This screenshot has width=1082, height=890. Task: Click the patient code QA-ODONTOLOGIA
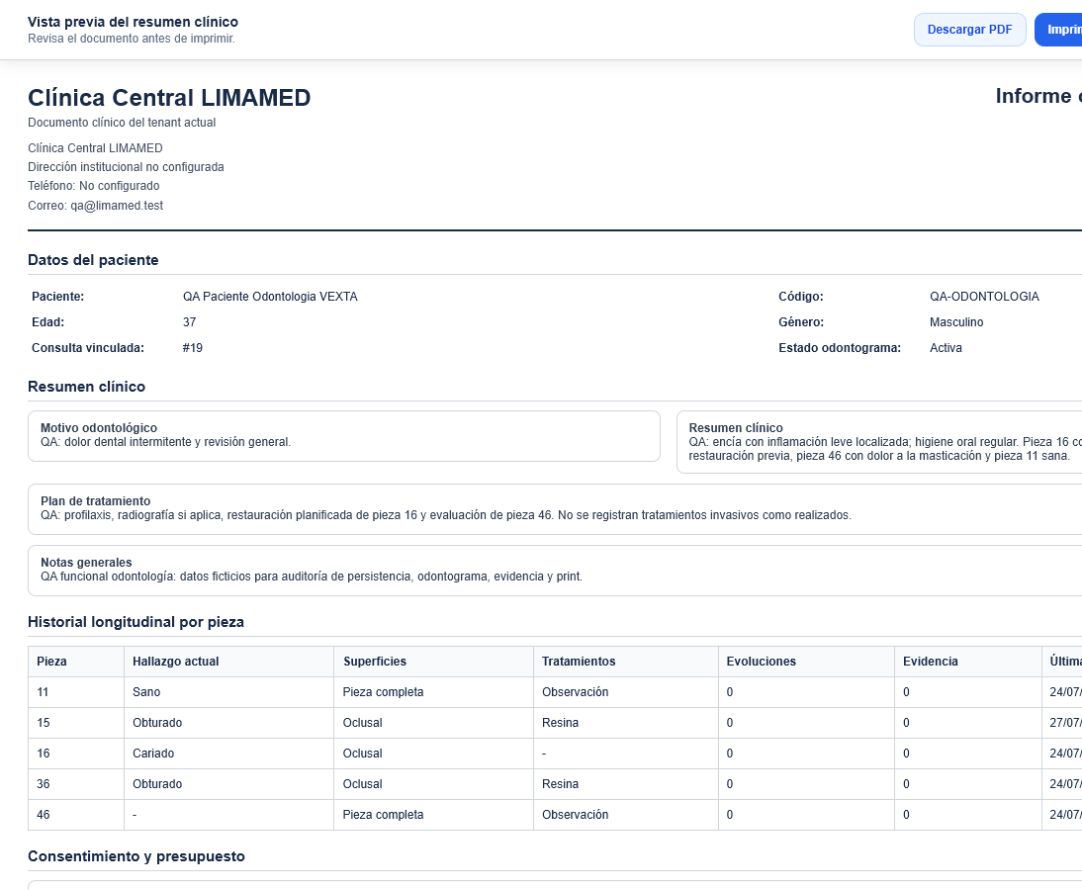tap(984, 297)
